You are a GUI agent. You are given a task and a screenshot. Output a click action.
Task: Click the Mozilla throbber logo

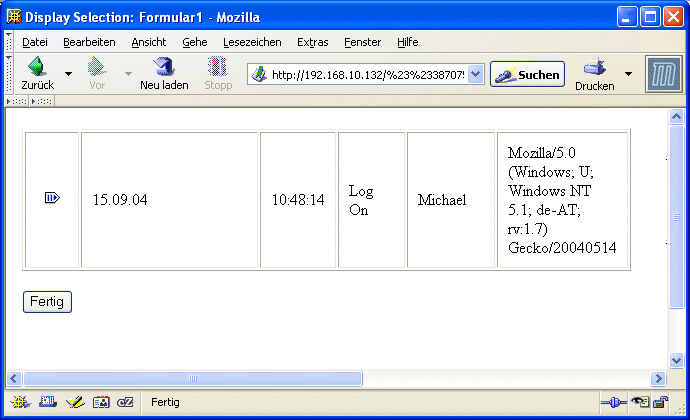[x=662, y=74]
